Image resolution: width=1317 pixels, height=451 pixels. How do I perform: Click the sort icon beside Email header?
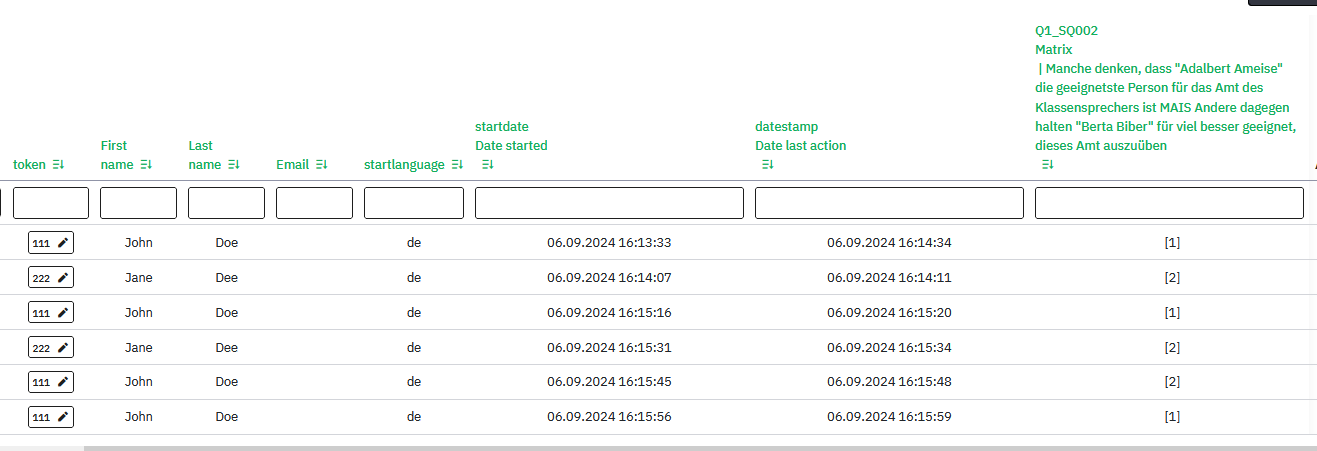click(322, 165)
